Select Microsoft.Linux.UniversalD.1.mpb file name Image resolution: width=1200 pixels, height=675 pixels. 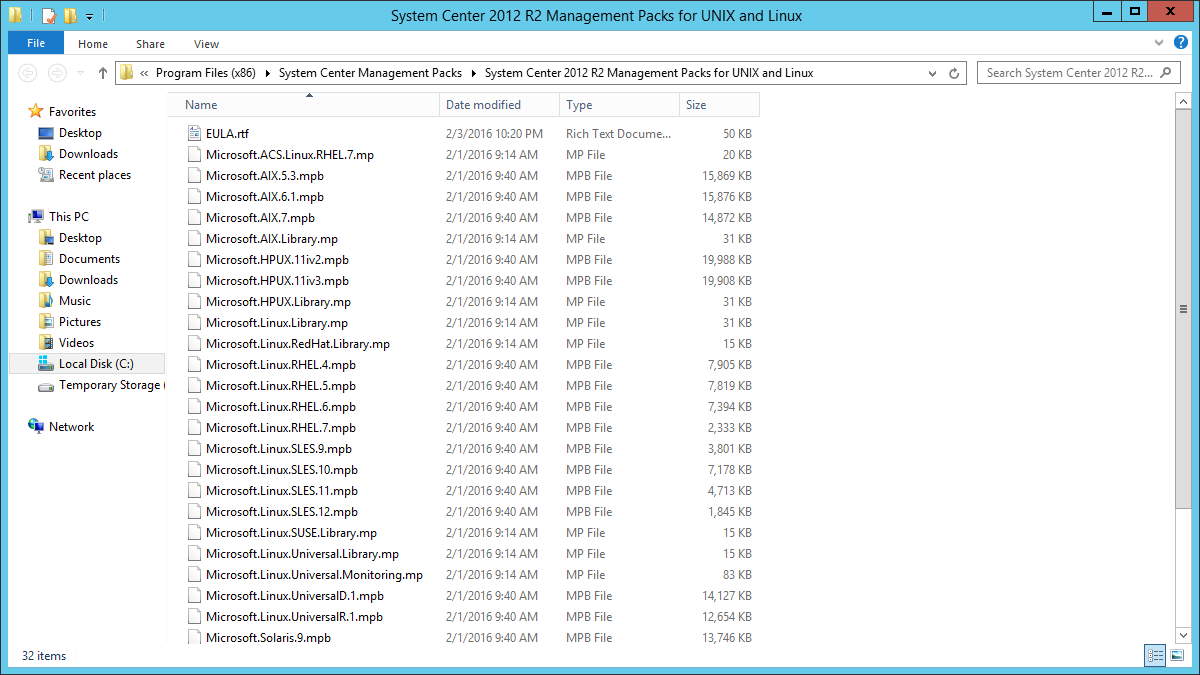pyautogui.click(x=295, y=596)
